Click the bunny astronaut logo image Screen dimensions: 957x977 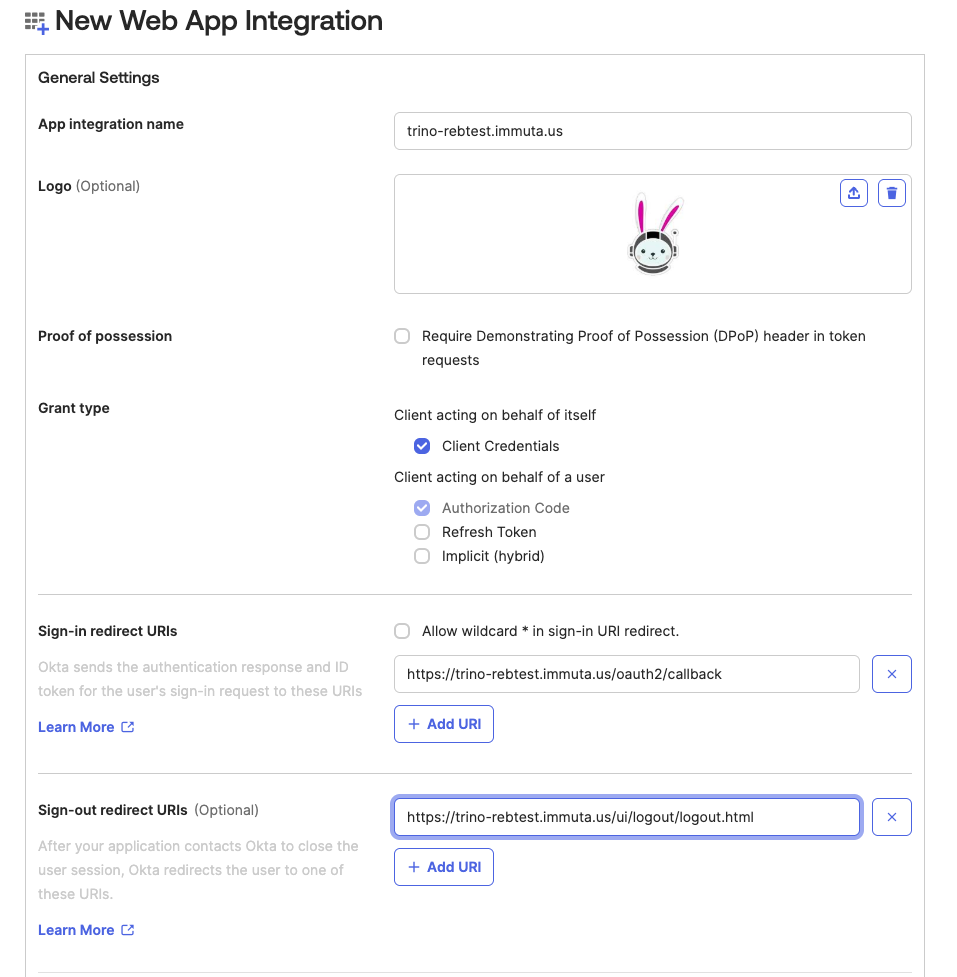point(655,235)
